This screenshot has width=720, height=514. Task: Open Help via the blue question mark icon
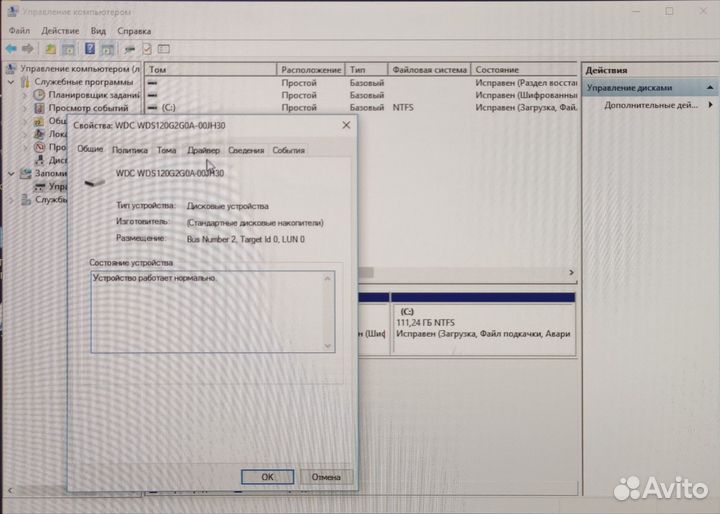pyautogui.click(x=90, y=48)
